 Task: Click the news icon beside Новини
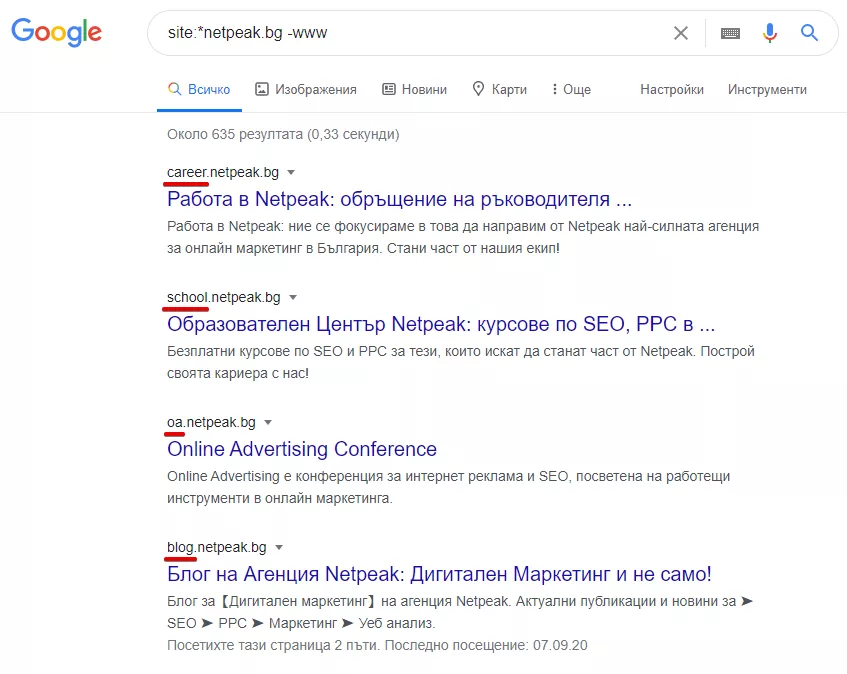tap(389, 89)
